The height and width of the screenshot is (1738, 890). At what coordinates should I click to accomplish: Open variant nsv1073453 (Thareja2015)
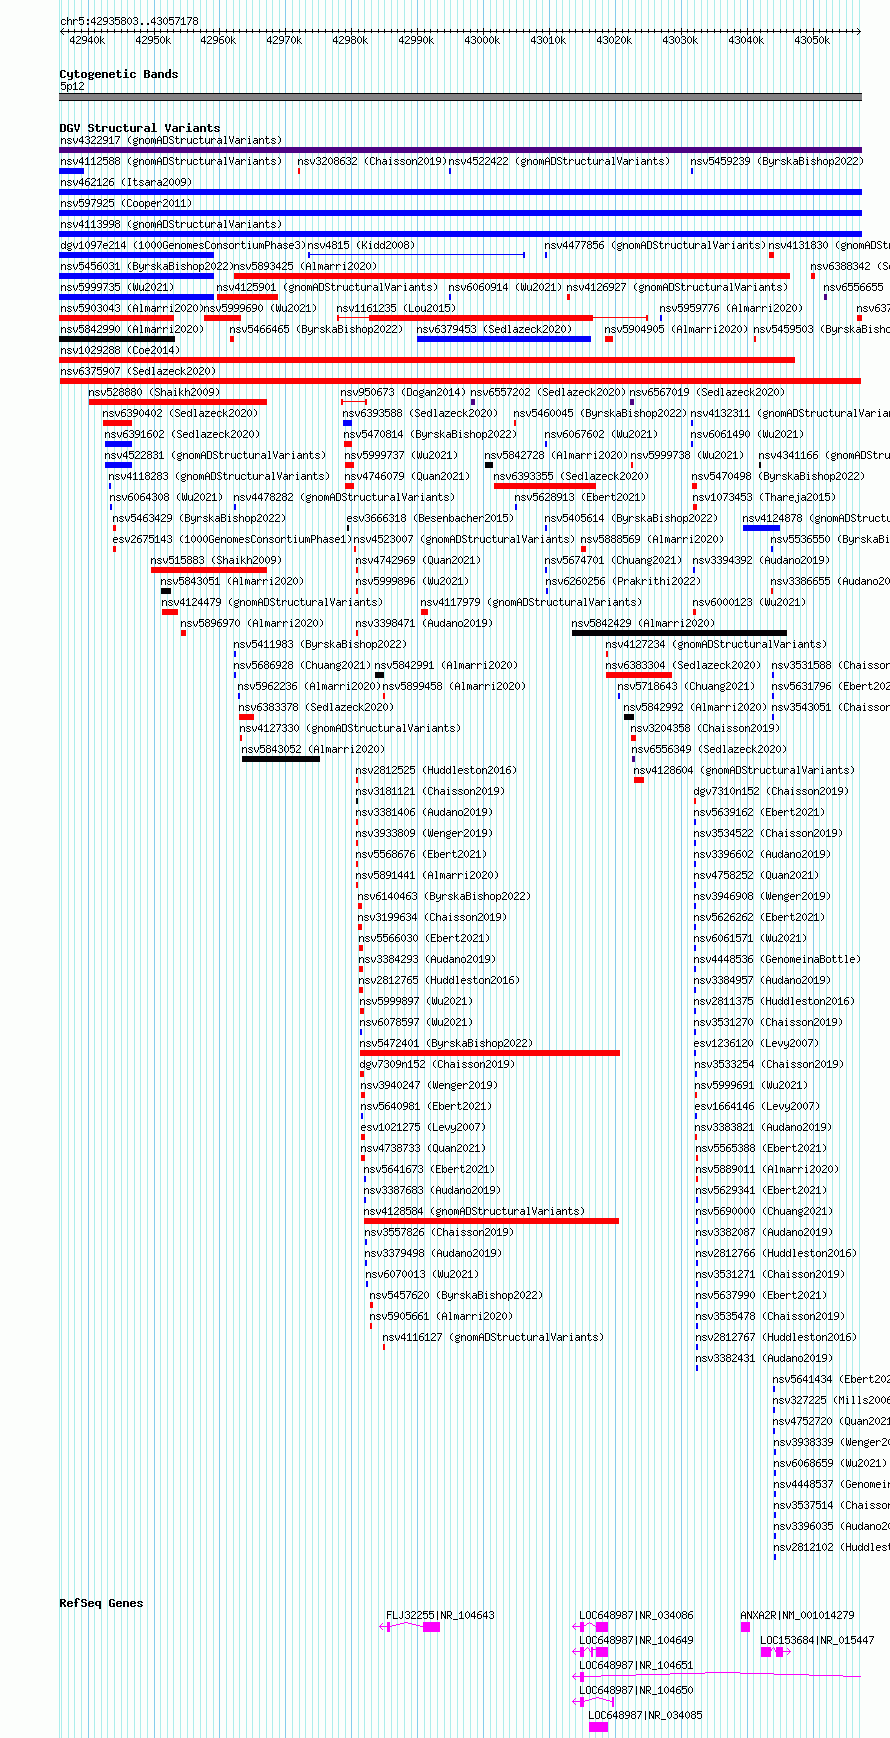763,497
